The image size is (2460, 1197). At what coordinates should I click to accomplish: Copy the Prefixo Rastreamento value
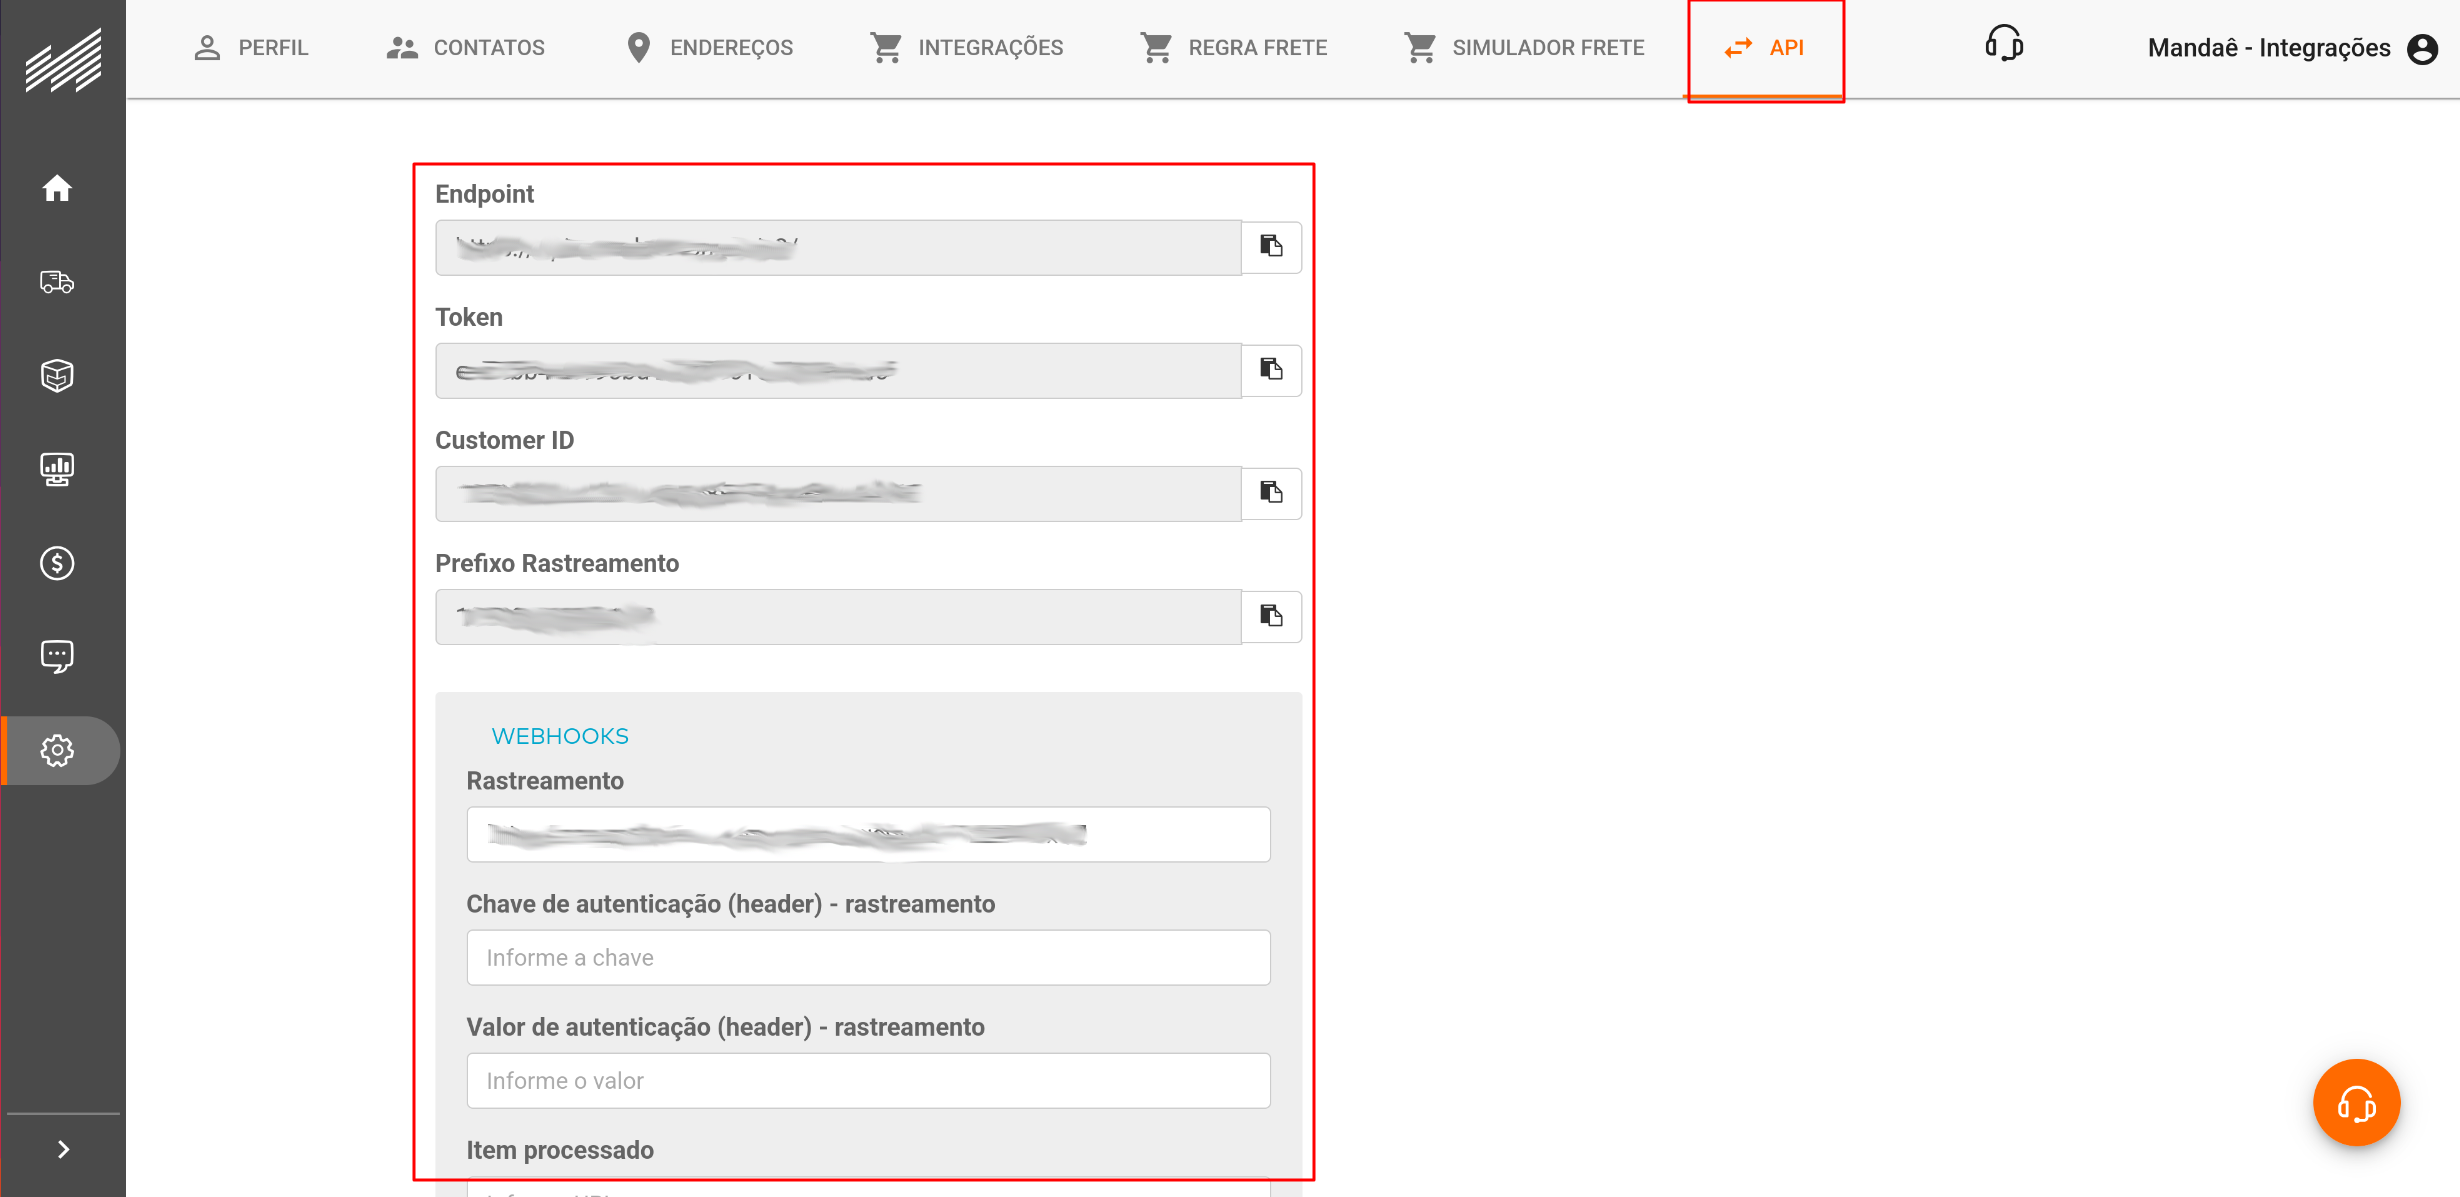click(x=1271, y=616)
